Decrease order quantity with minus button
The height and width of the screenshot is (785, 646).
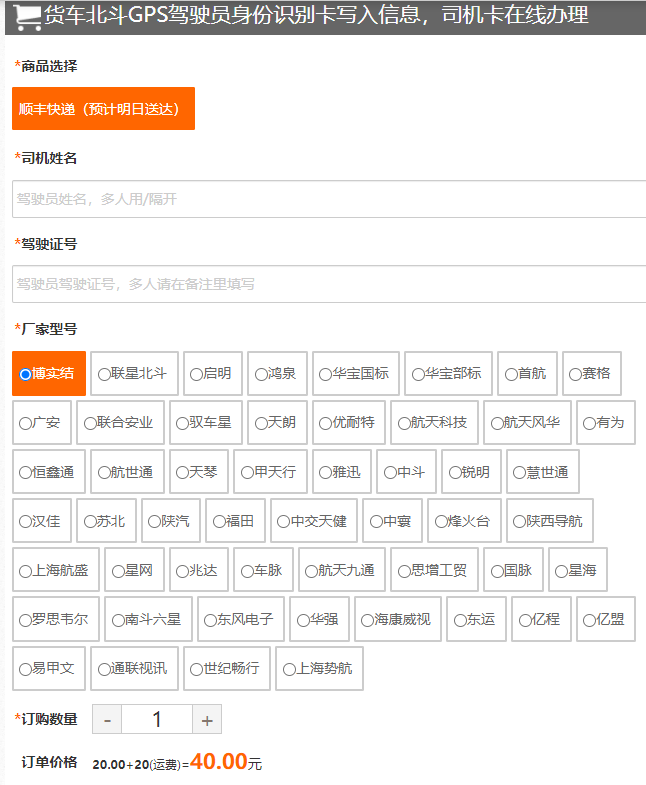tap(107, 720)
